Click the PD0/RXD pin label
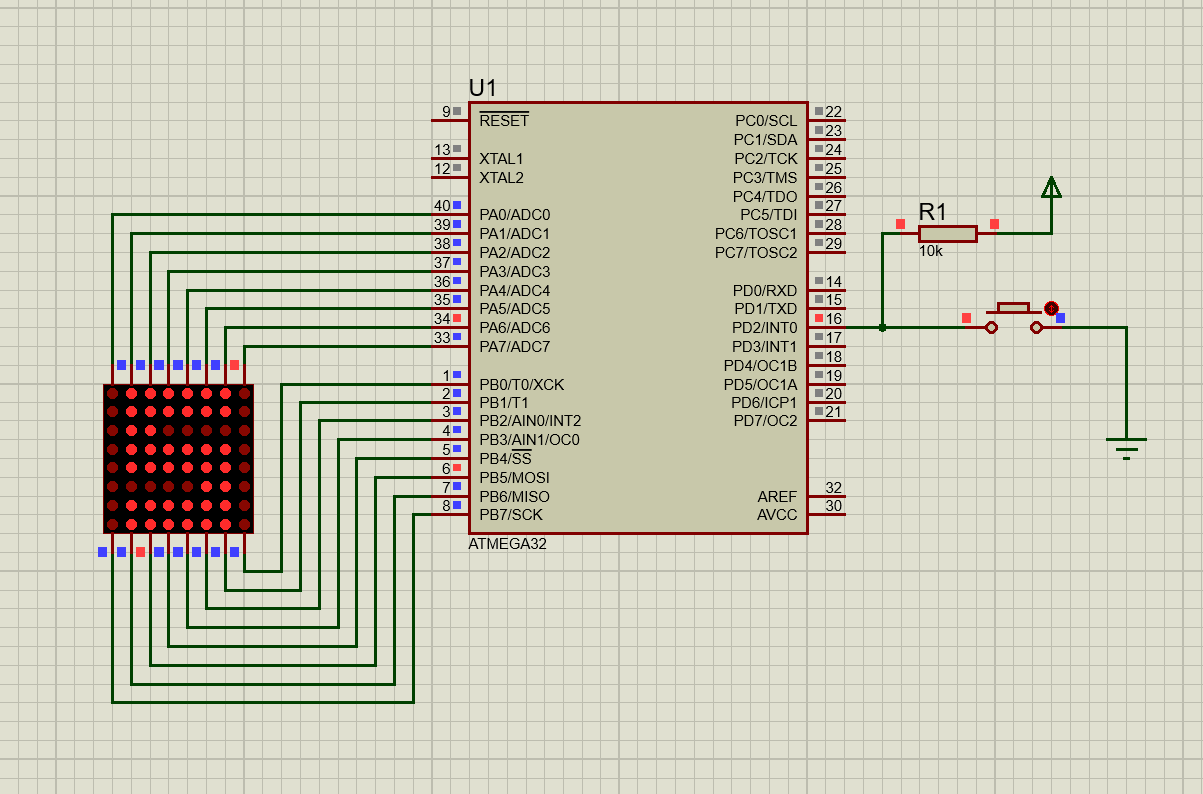 point(766,290)
